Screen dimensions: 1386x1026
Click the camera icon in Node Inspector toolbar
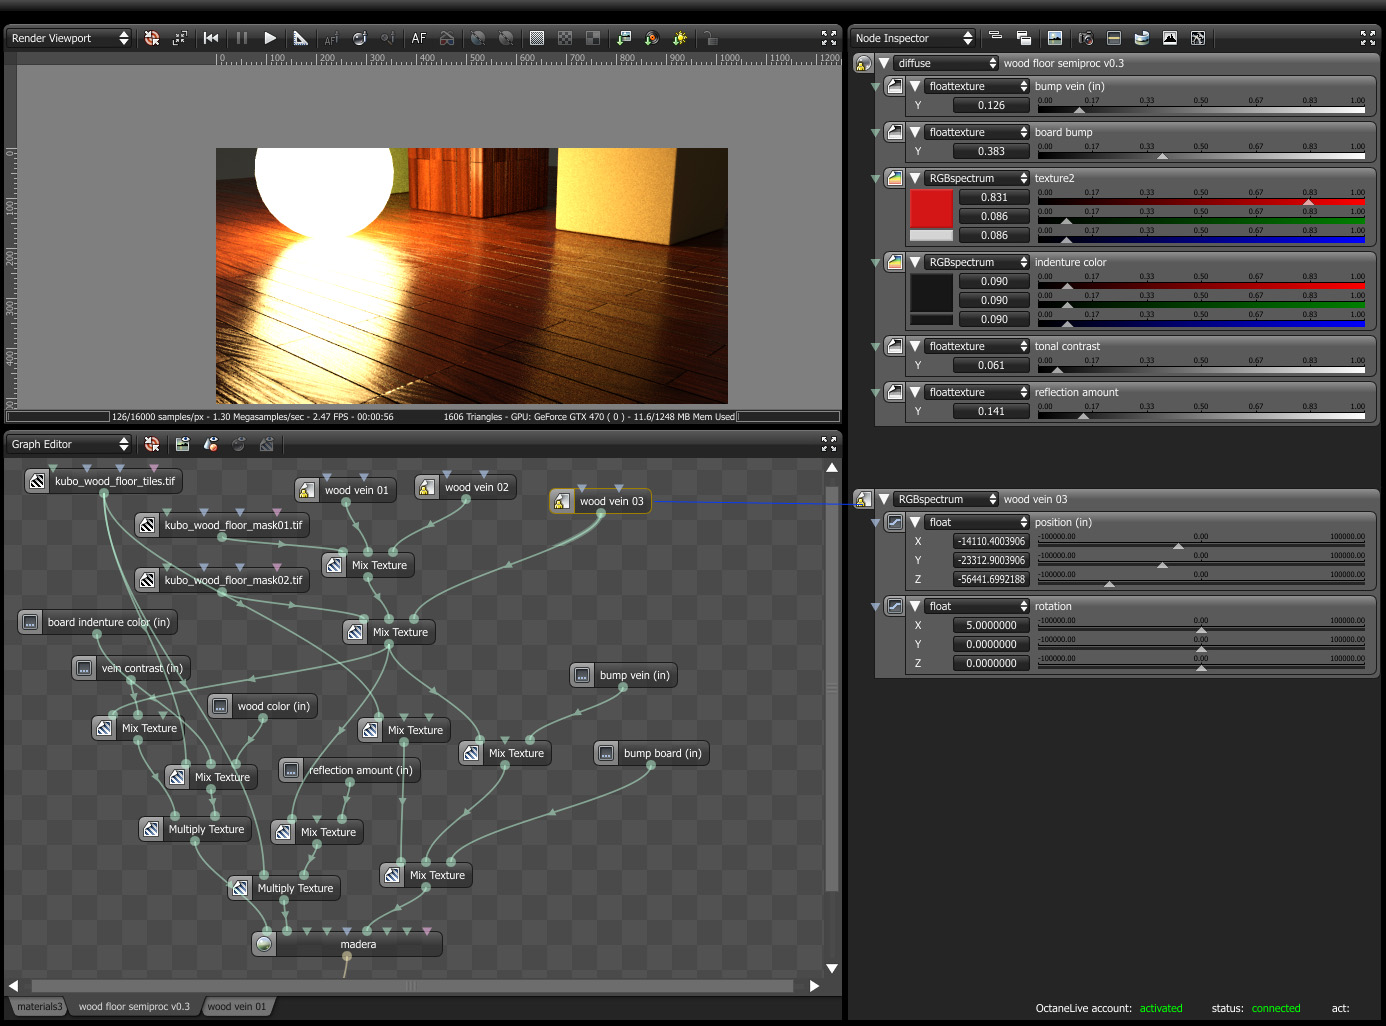tap(1086, 38)
